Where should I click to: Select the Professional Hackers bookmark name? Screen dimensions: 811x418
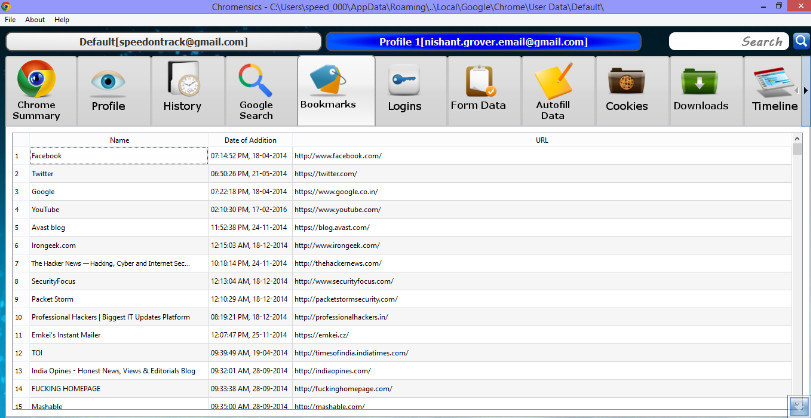(119, 317)
